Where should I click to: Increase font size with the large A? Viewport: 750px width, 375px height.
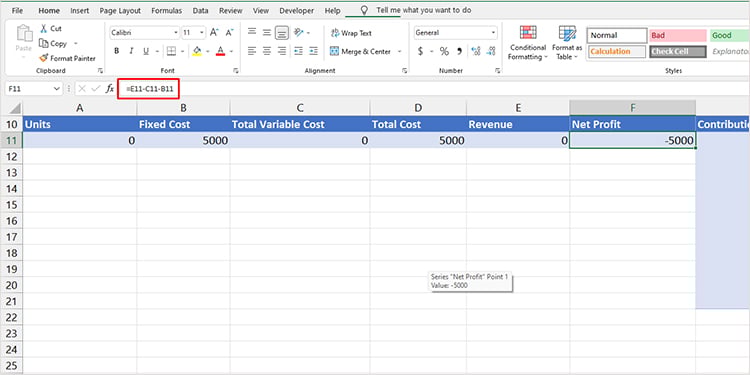coord(214,33)
